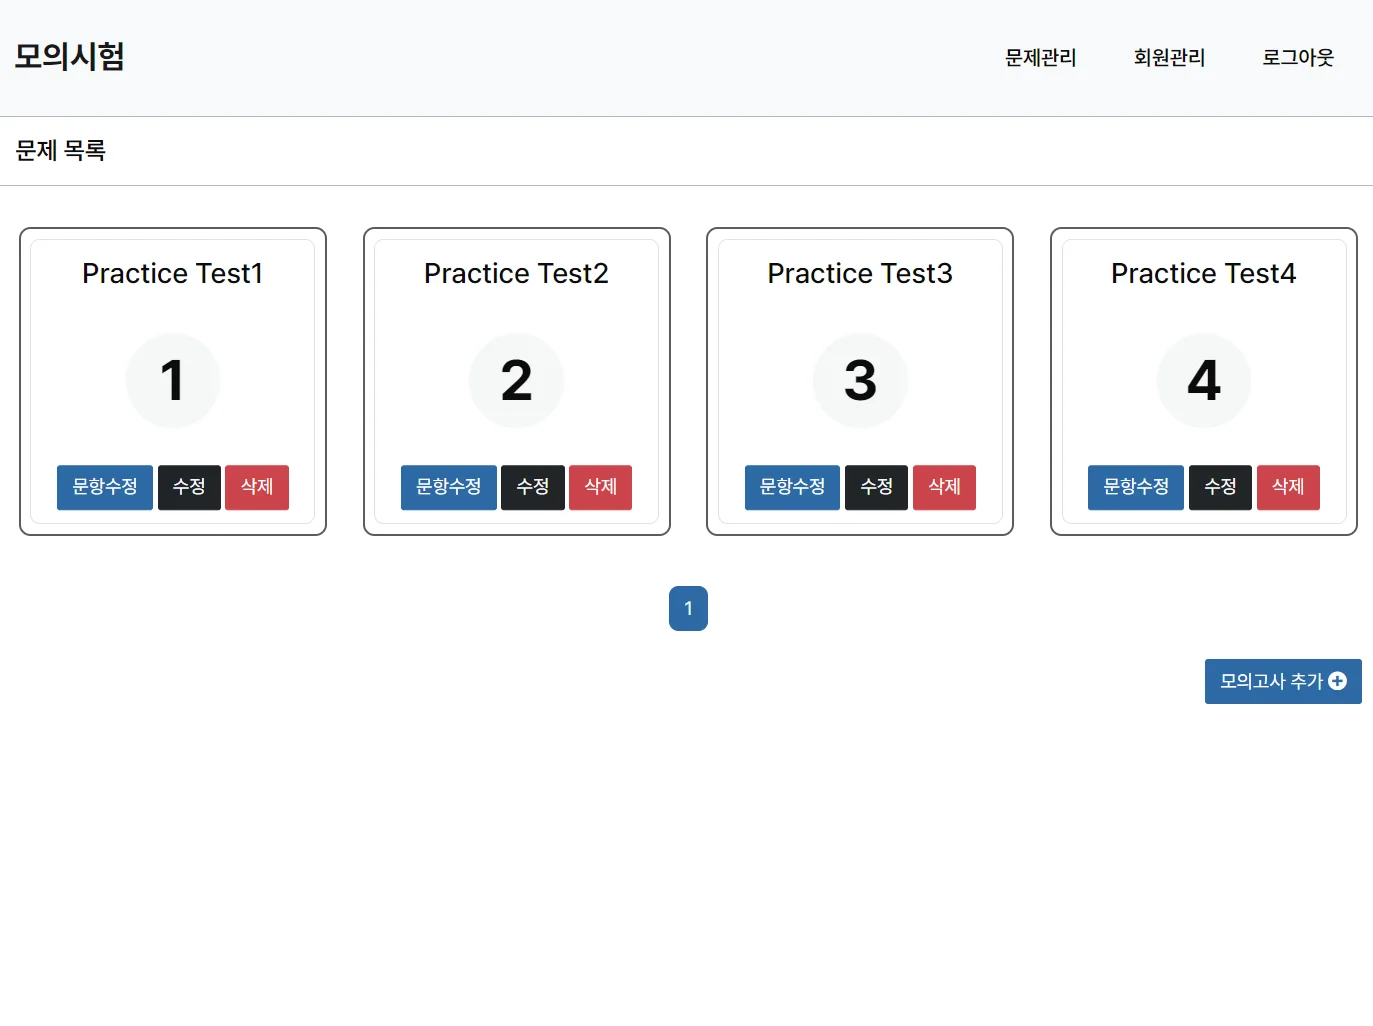Click 수정 on Practice Test1

click(189, 487)
